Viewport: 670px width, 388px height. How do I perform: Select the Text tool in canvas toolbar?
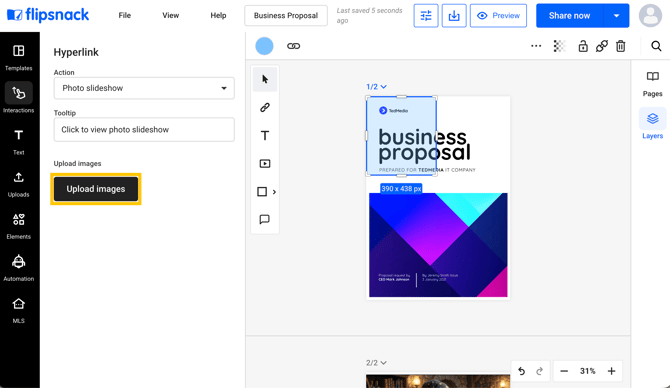(265, 135)
